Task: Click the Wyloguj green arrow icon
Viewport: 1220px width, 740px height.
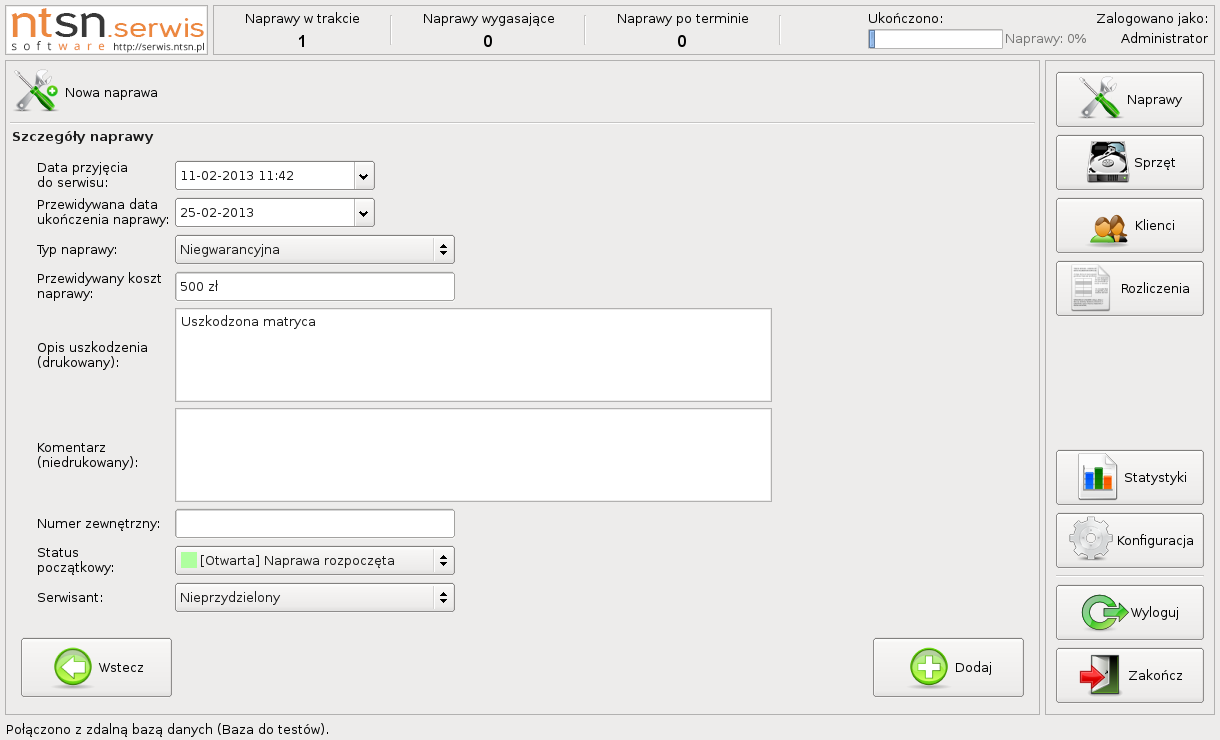Action: [x=1105, y=612]
